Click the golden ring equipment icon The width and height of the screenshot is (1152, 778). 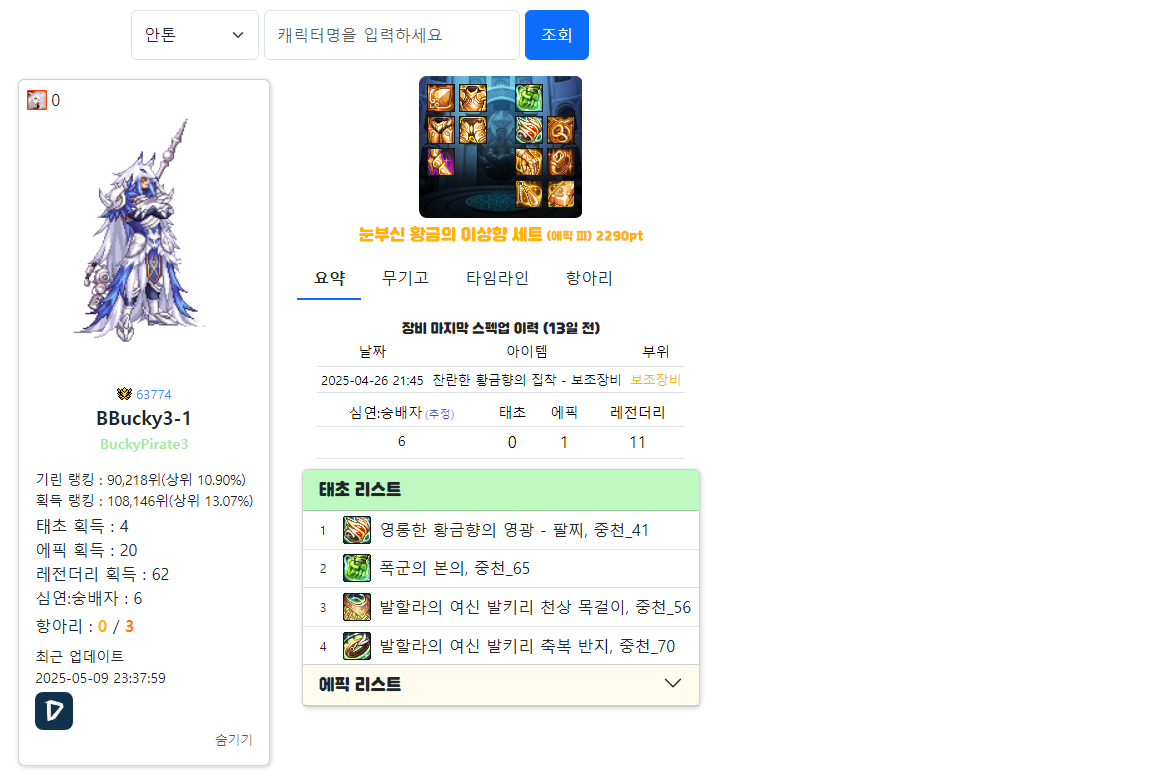point(561,162)
